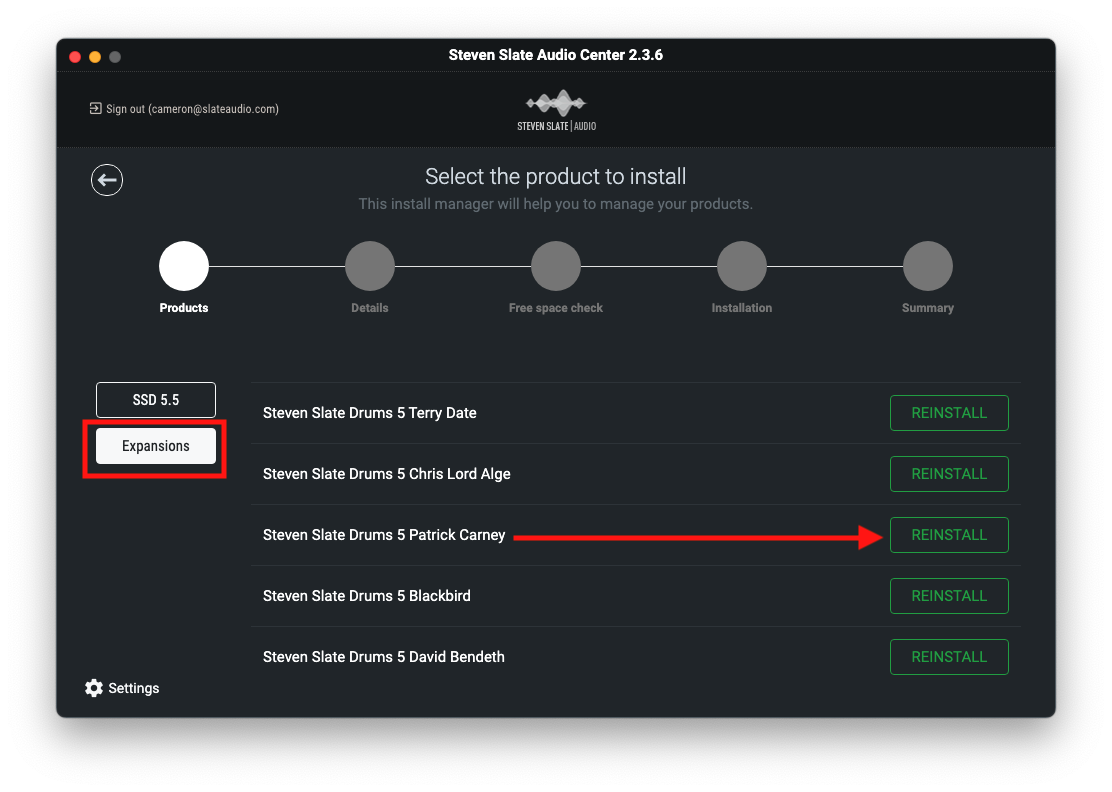Select 'Steven Slate Drums 5 David Bendeth' text
The height and width of the screenshot is (792, 1112).
(384, 657)
